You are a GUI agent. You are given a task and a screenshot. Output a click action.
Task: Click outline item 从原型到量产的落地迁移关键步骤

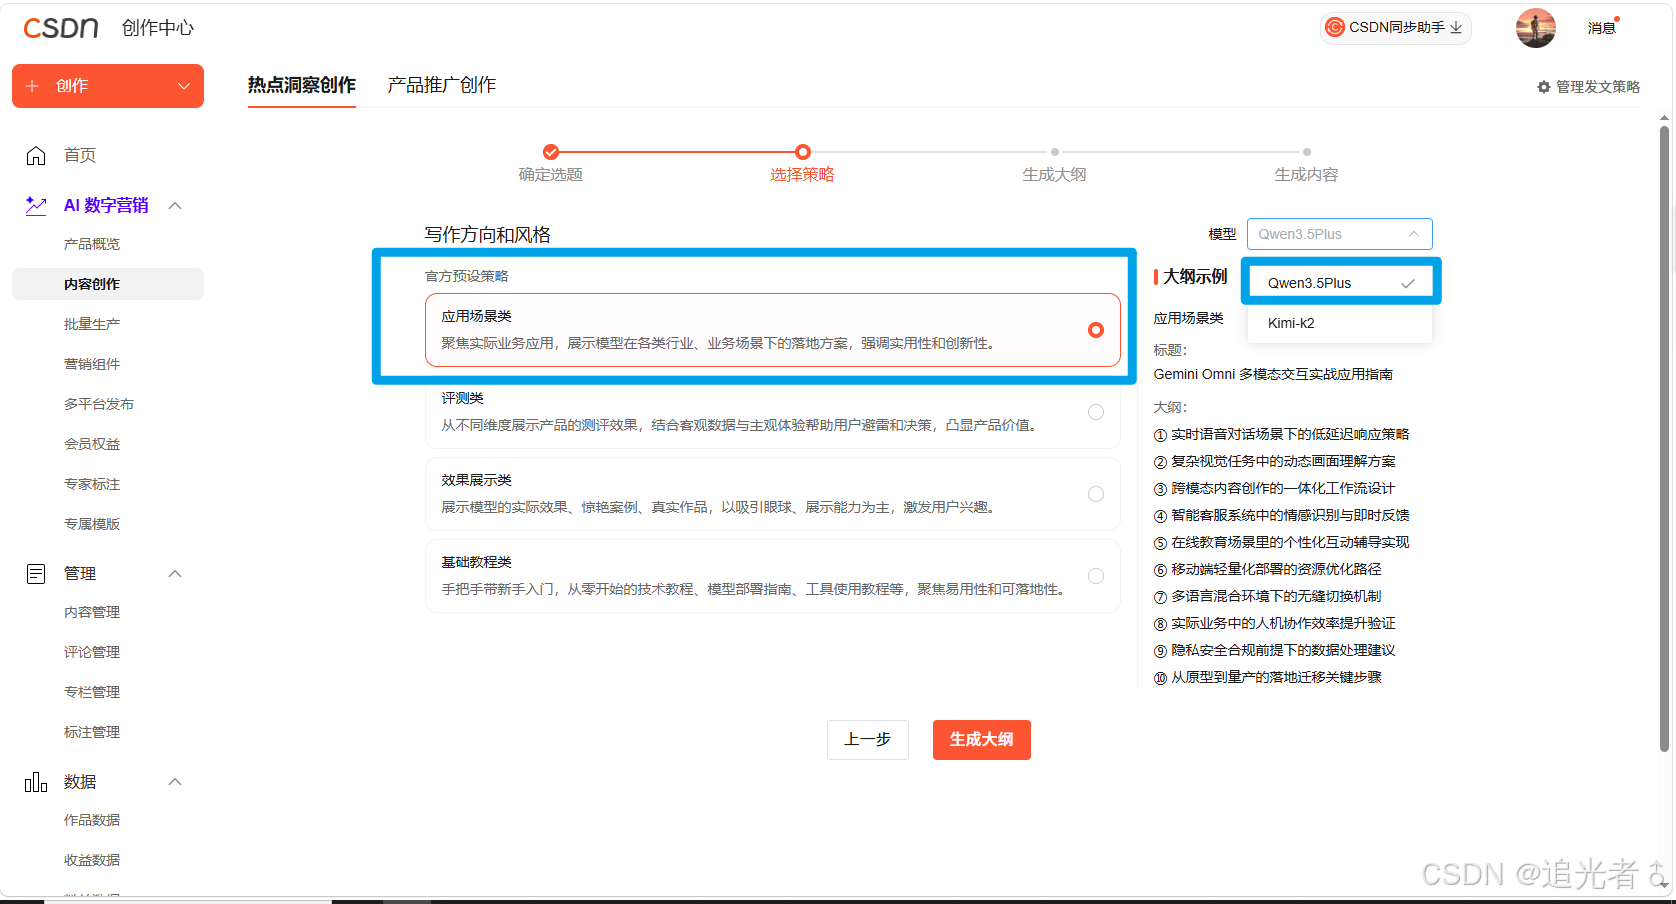pyautogui.click(x=1276, y=677)
